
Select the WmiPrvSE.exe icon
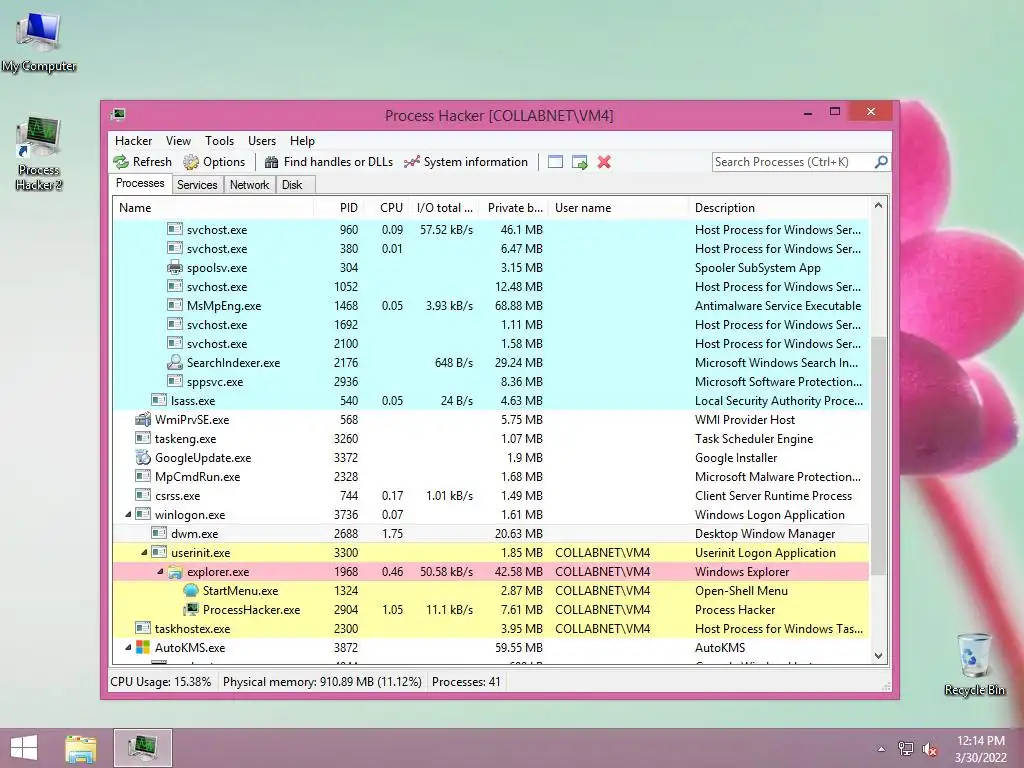coord(142,419)
